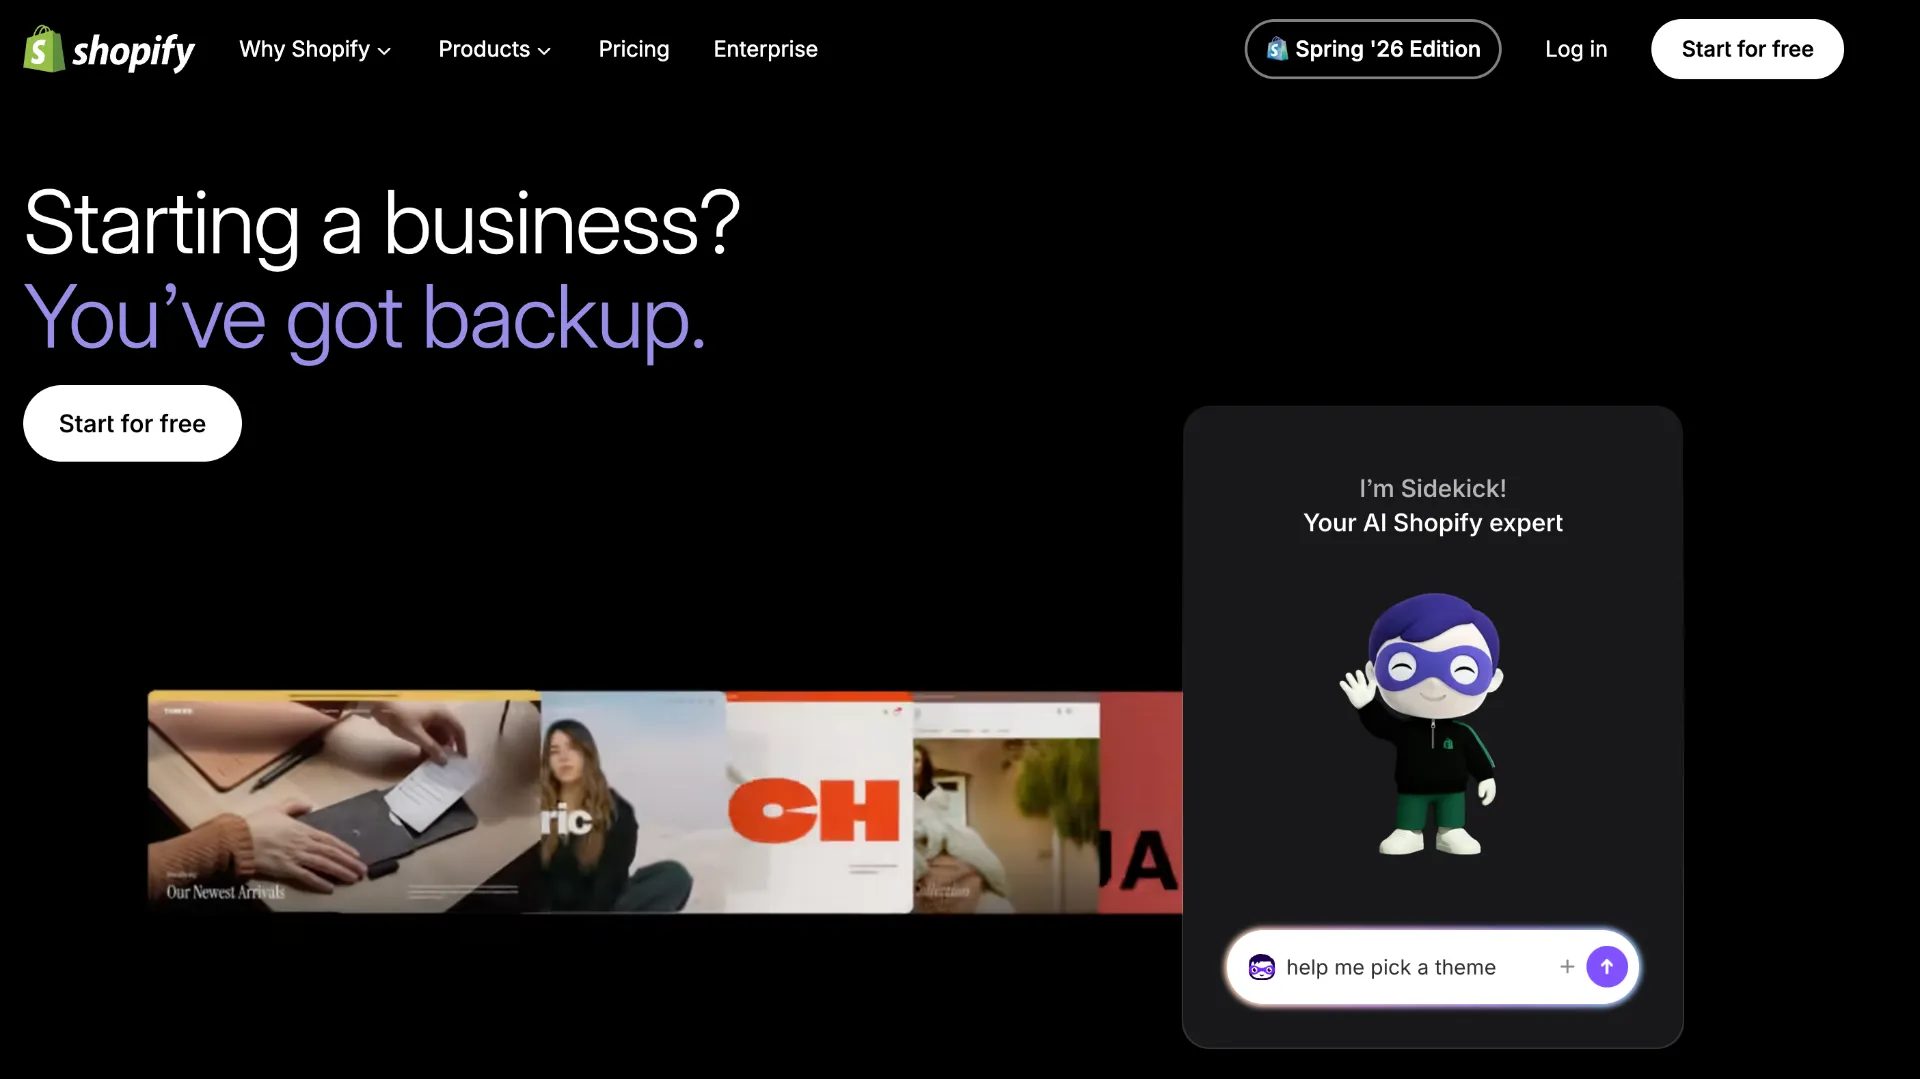Click hero Start for free button
Image resolution: width=1920 pixels, height=1079 pixels.
coord(132,423)
